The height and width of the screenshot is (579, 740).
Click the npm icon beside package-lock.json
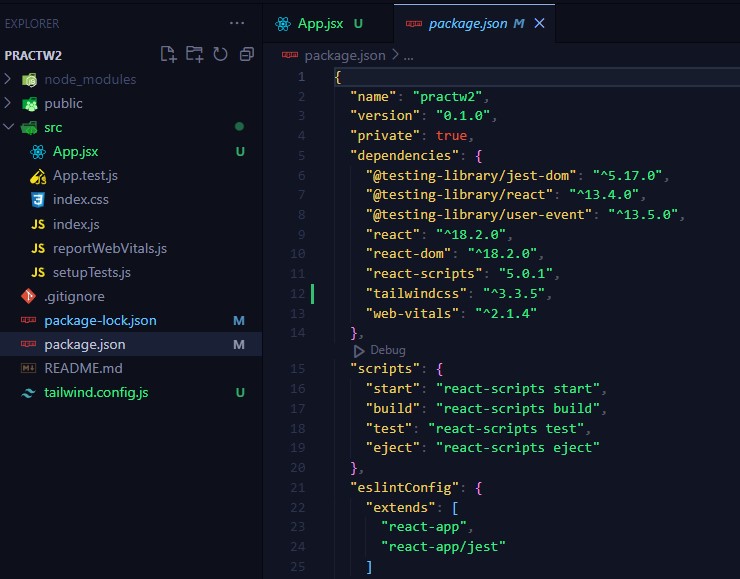pyautogui.click(x=28, y=320)
